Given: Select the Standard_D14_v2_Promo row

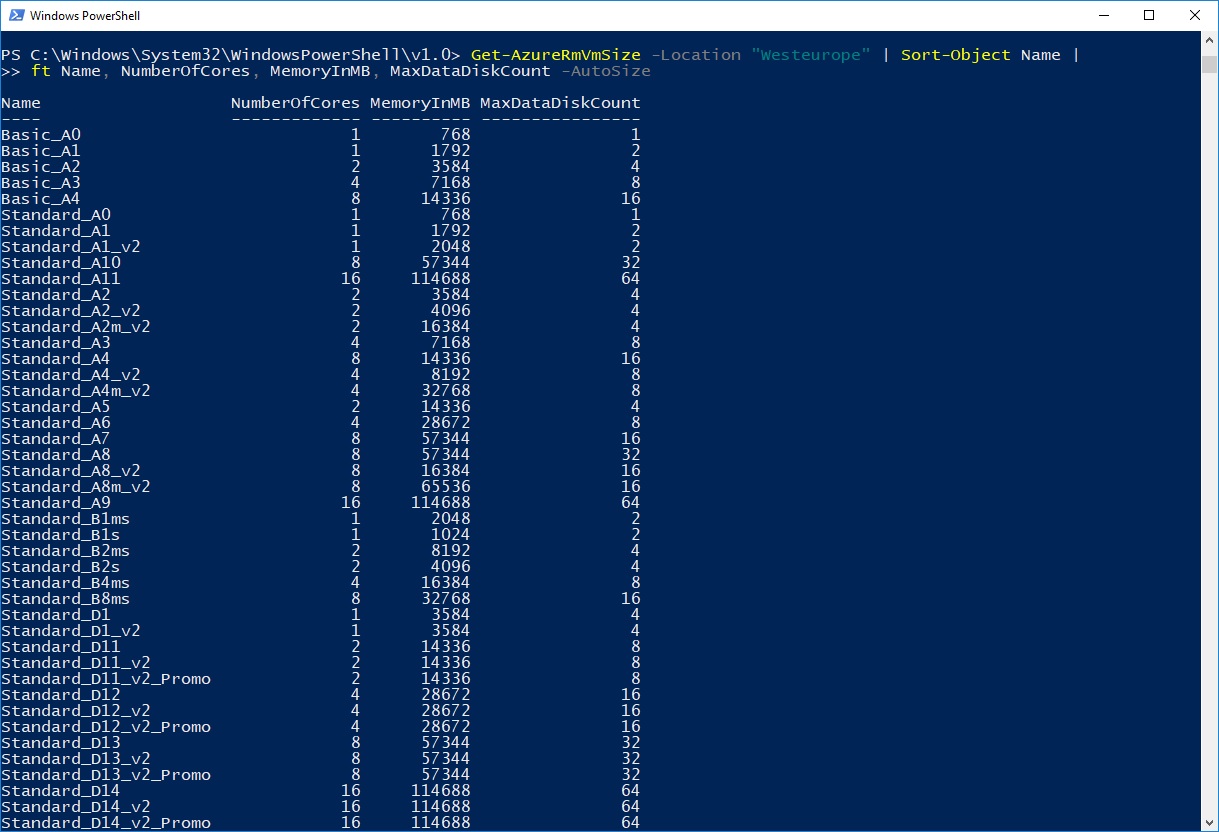Looking at the screenshot, I should 105,822.
